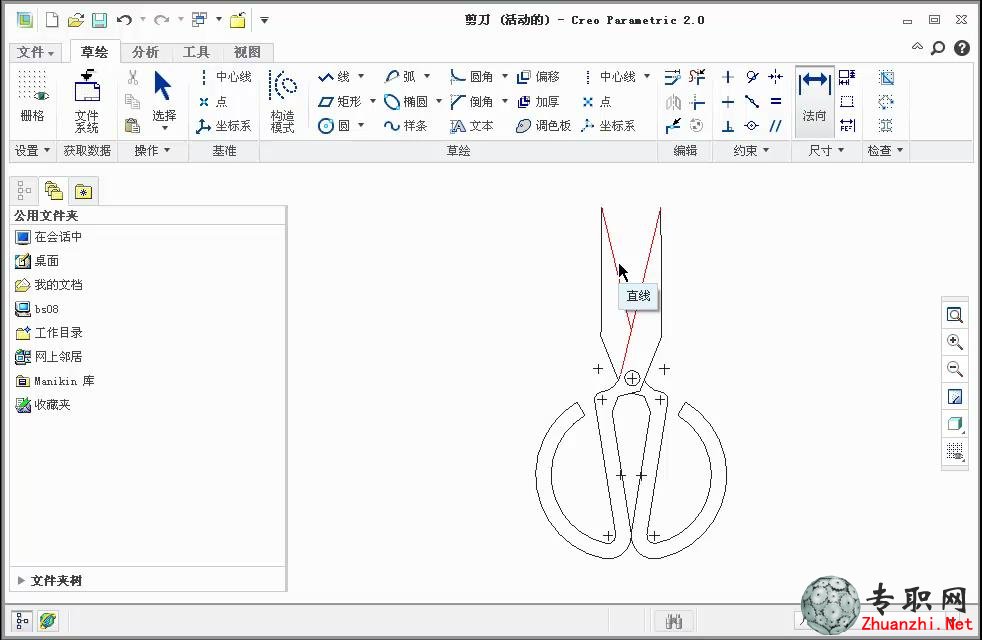Undo the last sketch action
The height and width of the screenshot is (640, 982).
pos(124,20)
